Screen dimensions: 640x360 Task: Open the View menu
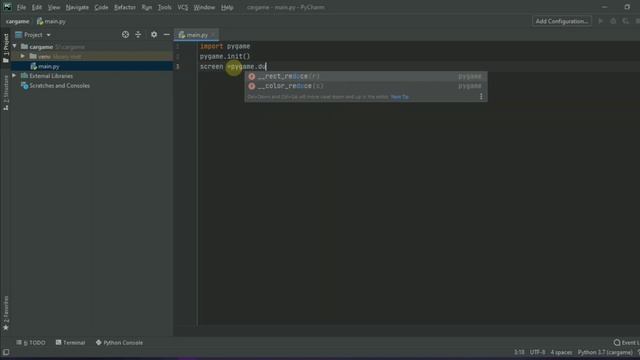tap(53, 7)
